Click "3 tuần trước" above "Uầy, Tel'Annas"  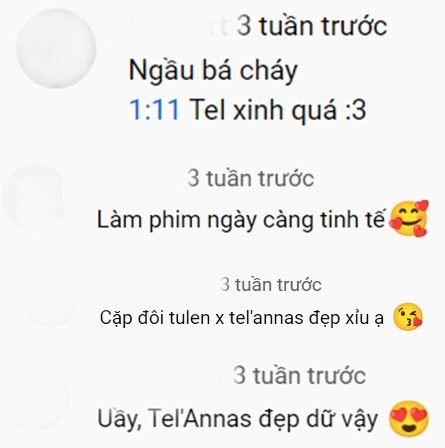299,375
